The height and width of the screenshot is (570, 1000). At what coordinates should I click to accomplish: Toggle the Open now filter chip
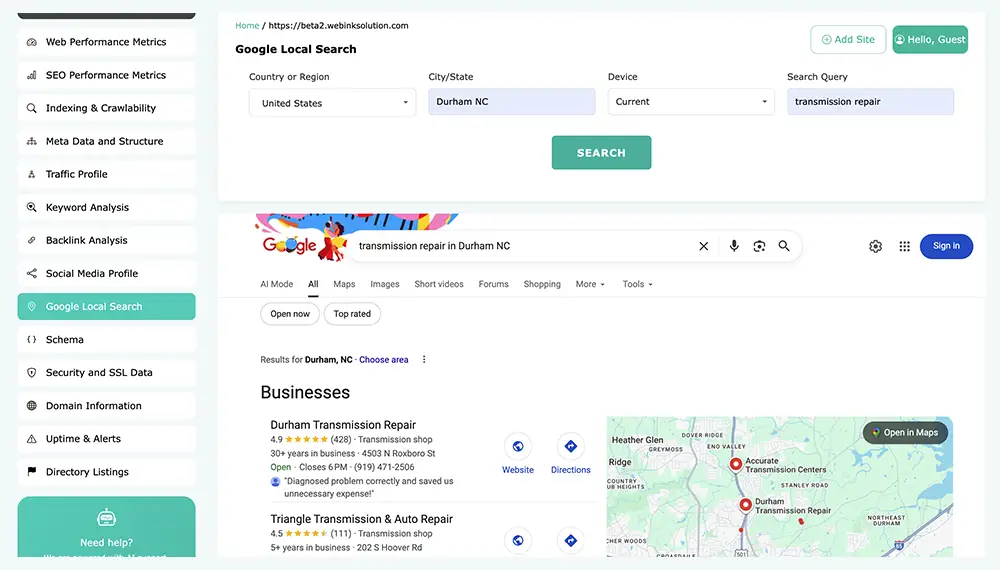pyautogui.click(x=290, y=314)
